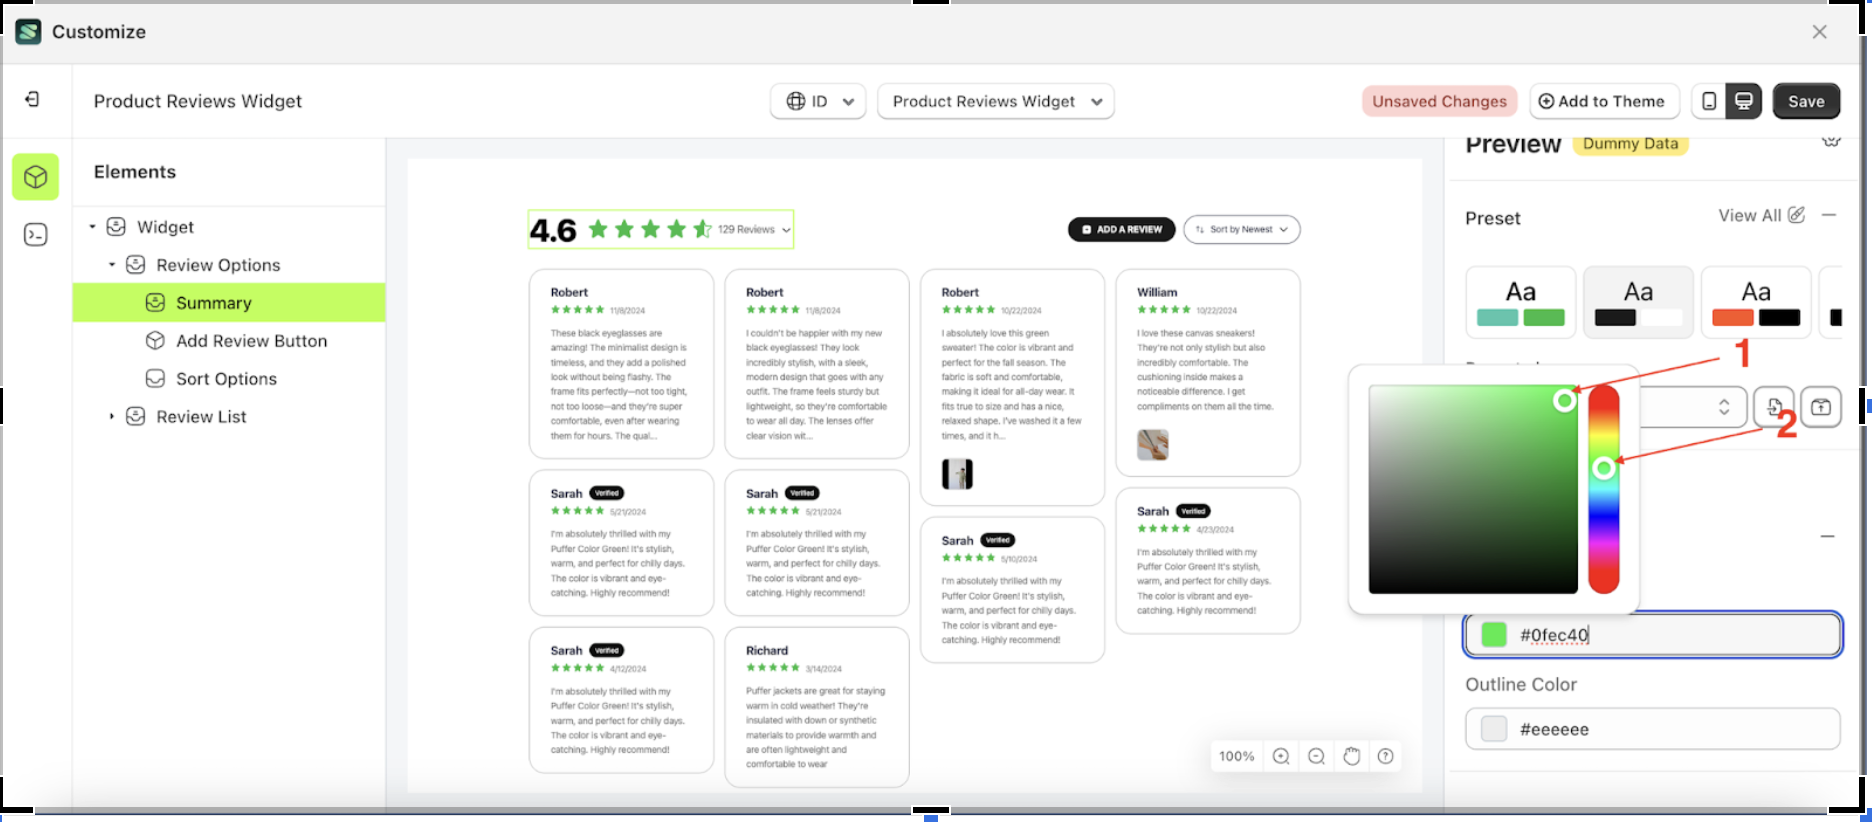1872x822 pixels.
Task: Click the saturation picker handle
Action: click(x=1565, y=401)
